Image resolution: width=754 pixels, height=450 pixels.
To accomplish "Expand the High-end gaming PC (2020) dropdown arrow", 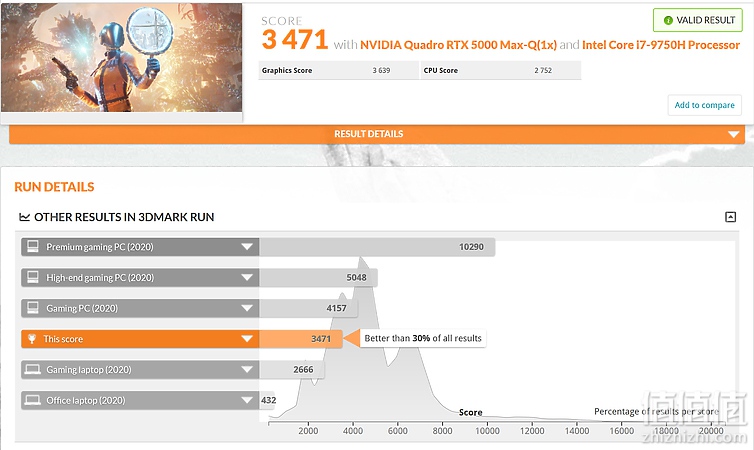I will (247, 277).
